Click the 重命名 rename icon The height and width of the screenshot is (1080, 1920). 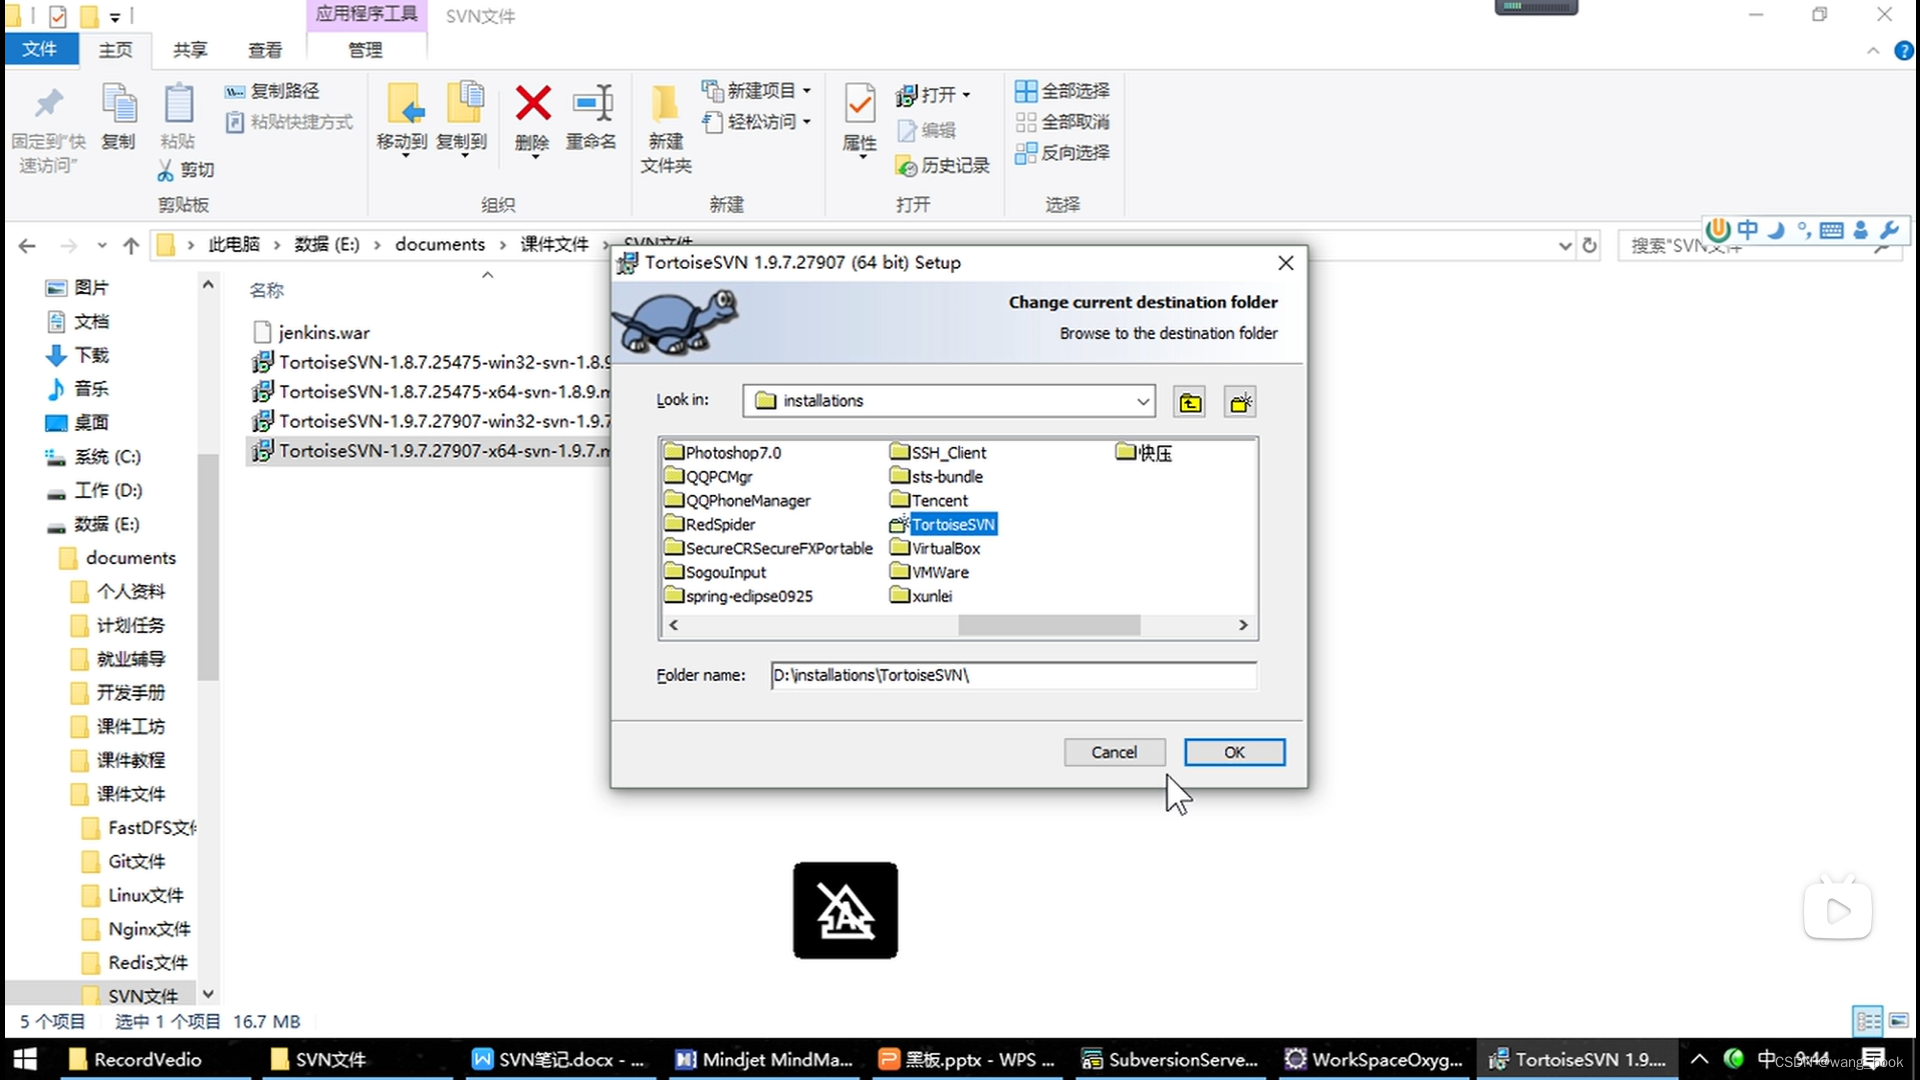click(592, 103)
